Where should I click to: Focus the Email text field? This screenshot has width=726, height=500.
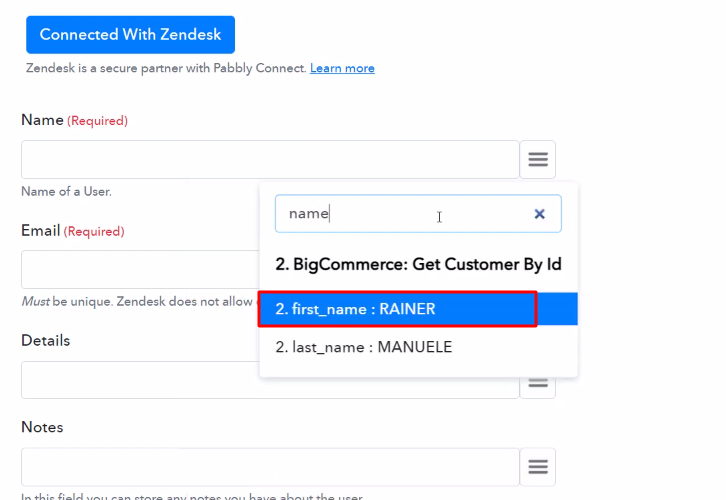tap(140, 269)
